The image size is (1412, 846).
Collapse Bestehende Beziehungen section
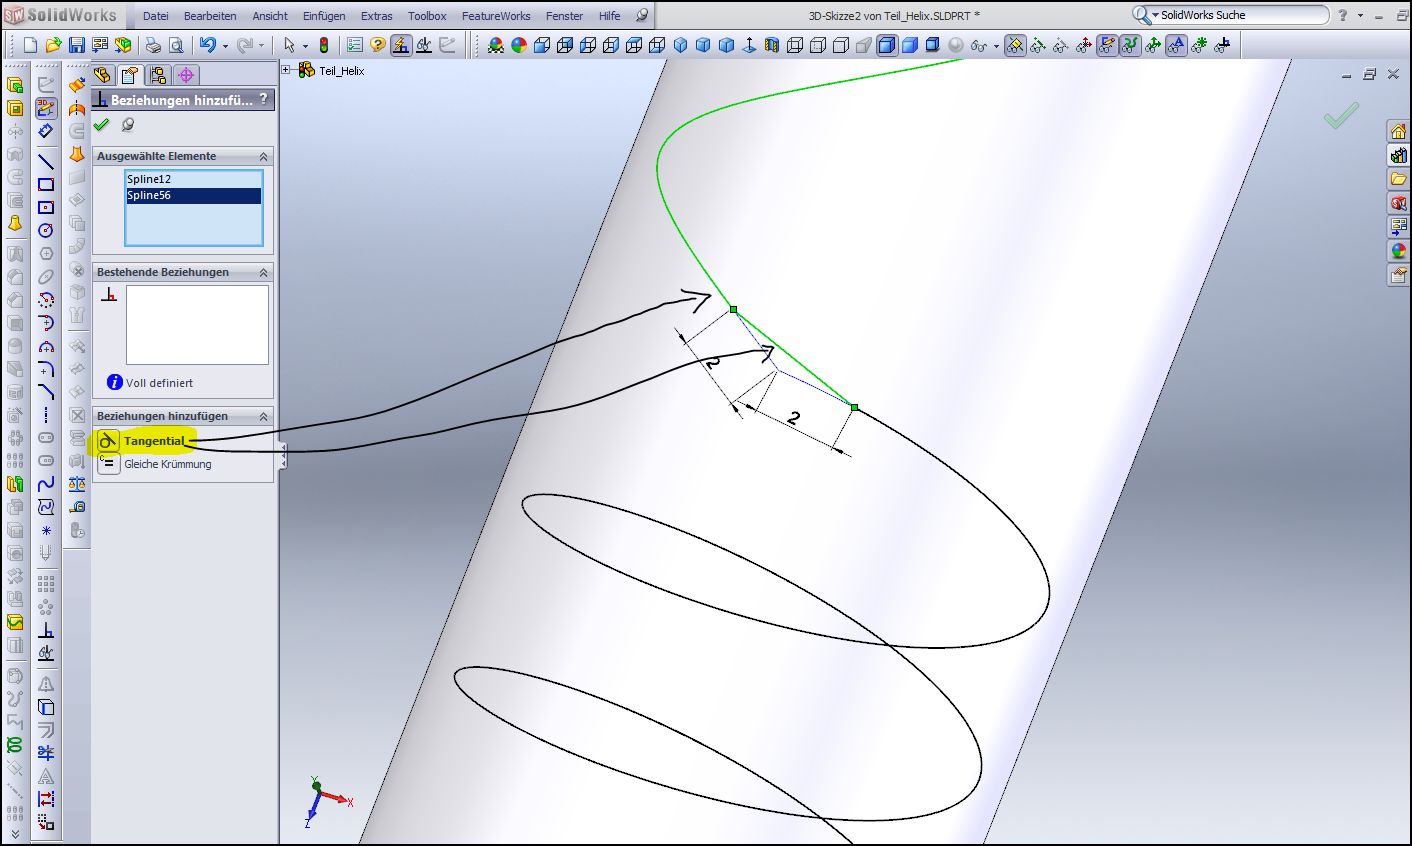click(264, 273)
